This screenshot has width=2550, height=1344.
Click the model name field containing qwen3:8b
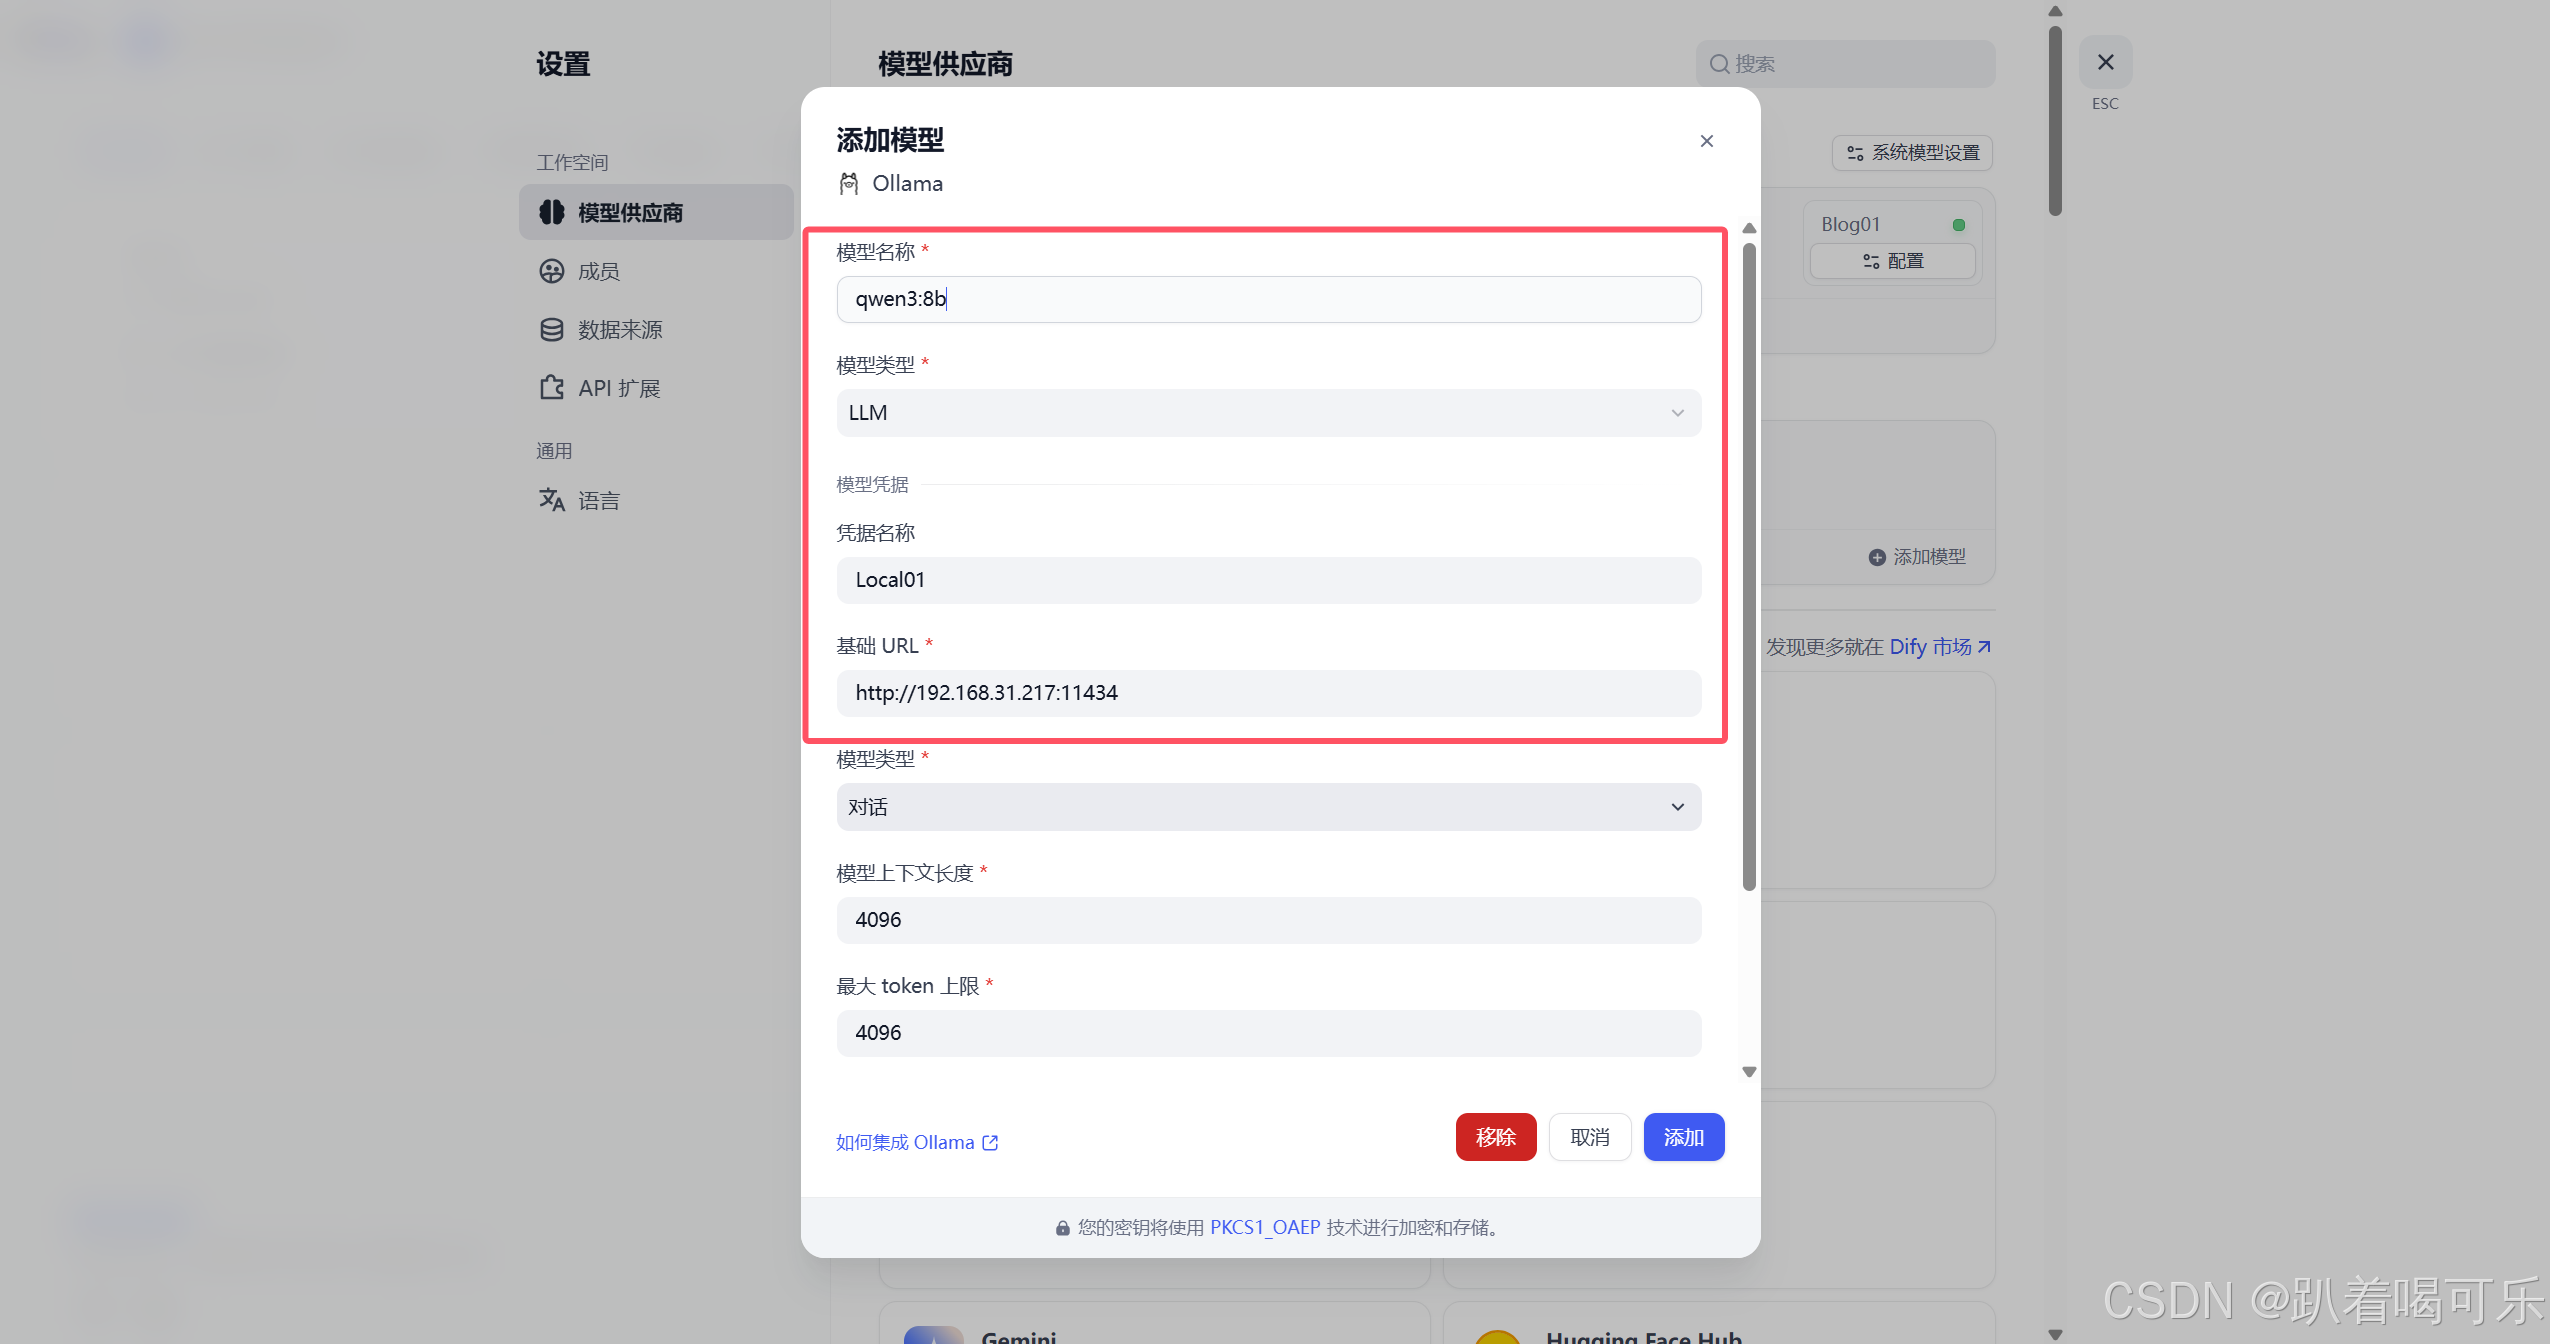[x=1268, y=299]
